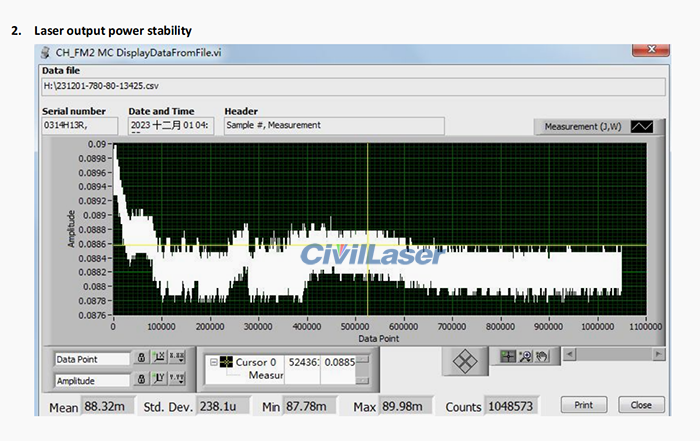Collapse the Cursor 0 tree entry
Image resolution: width=700 pixels, height=441 pixels.
click(x=214, y=362)
